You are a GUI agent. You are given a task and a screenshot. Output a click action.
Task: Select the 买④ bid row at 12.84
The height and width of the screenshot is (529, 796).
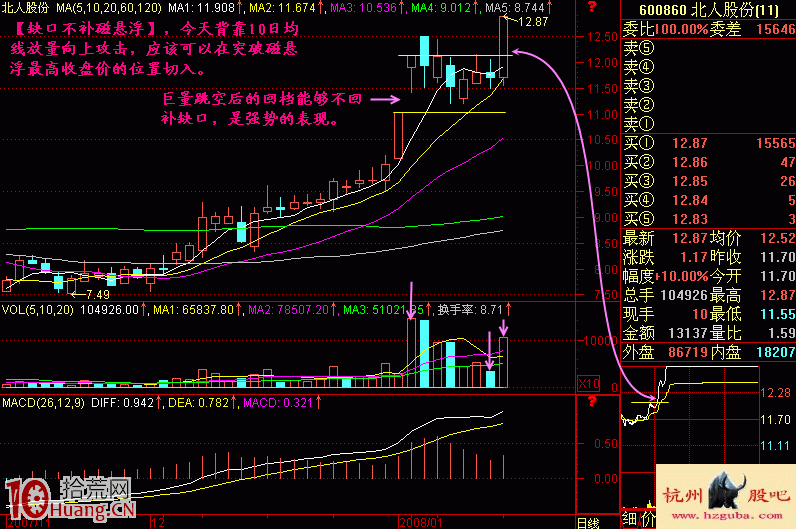(x=709, y=200)
